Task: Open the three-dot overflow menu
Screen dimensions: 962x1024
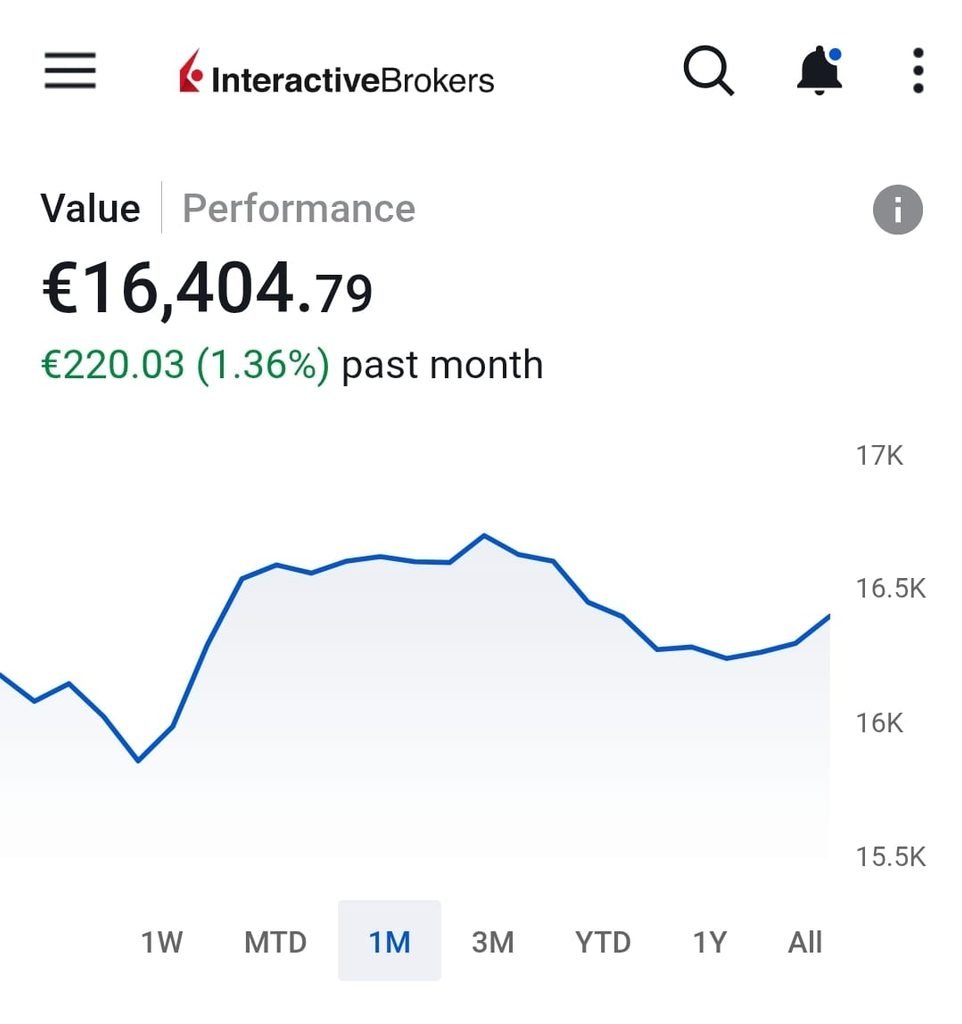Action: click(918, 71)
